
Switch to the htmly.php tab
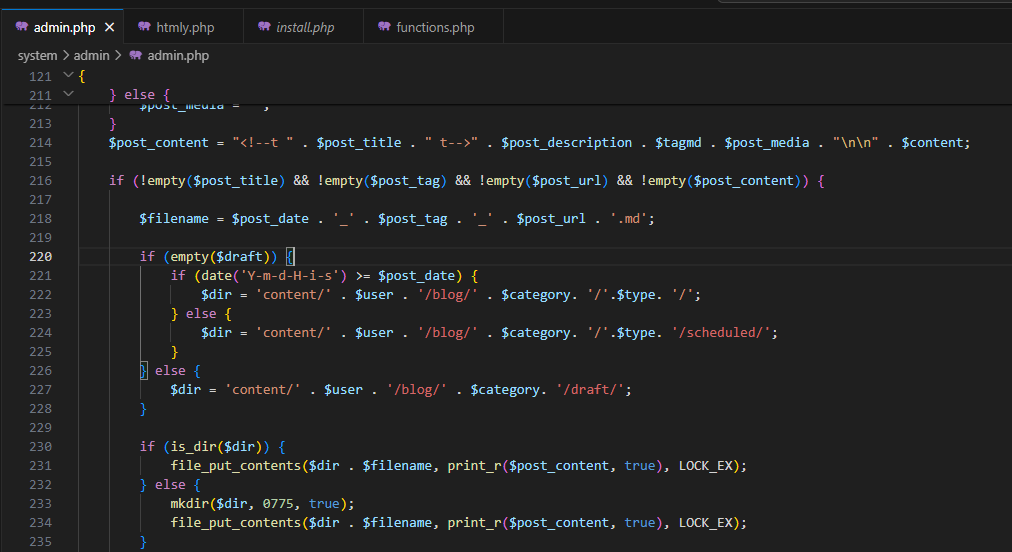(x=185, y=27)
